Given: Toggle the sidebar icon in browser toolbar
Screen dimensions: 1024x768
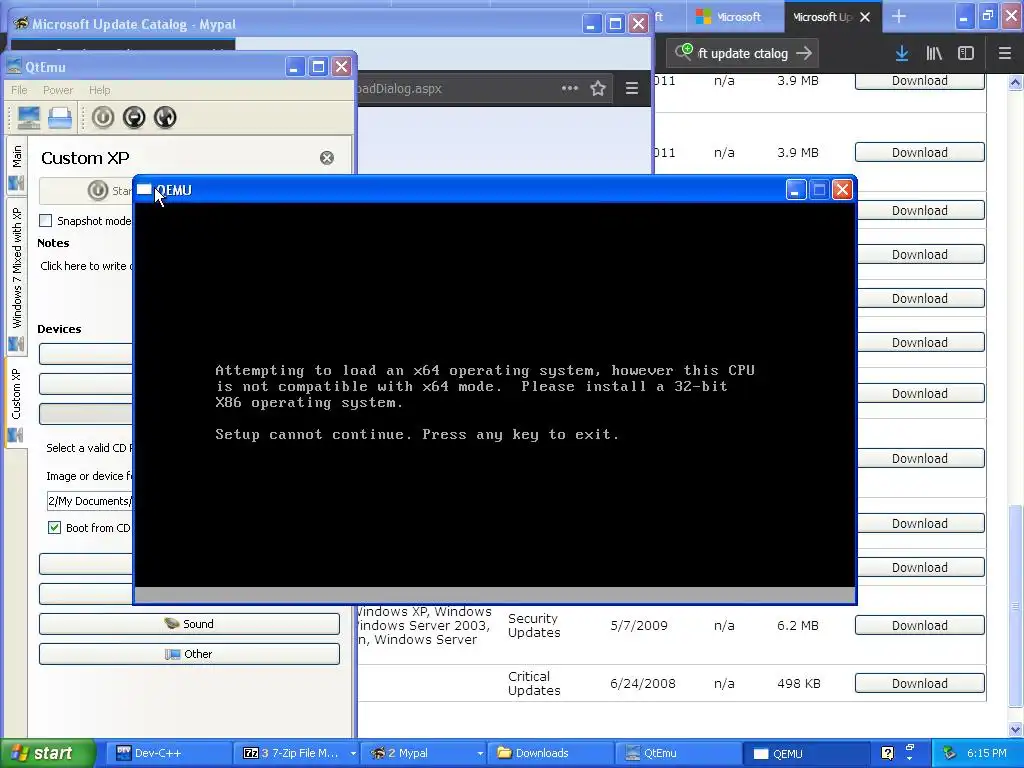Looking at the screenshot, I should (x=966, y=54).
